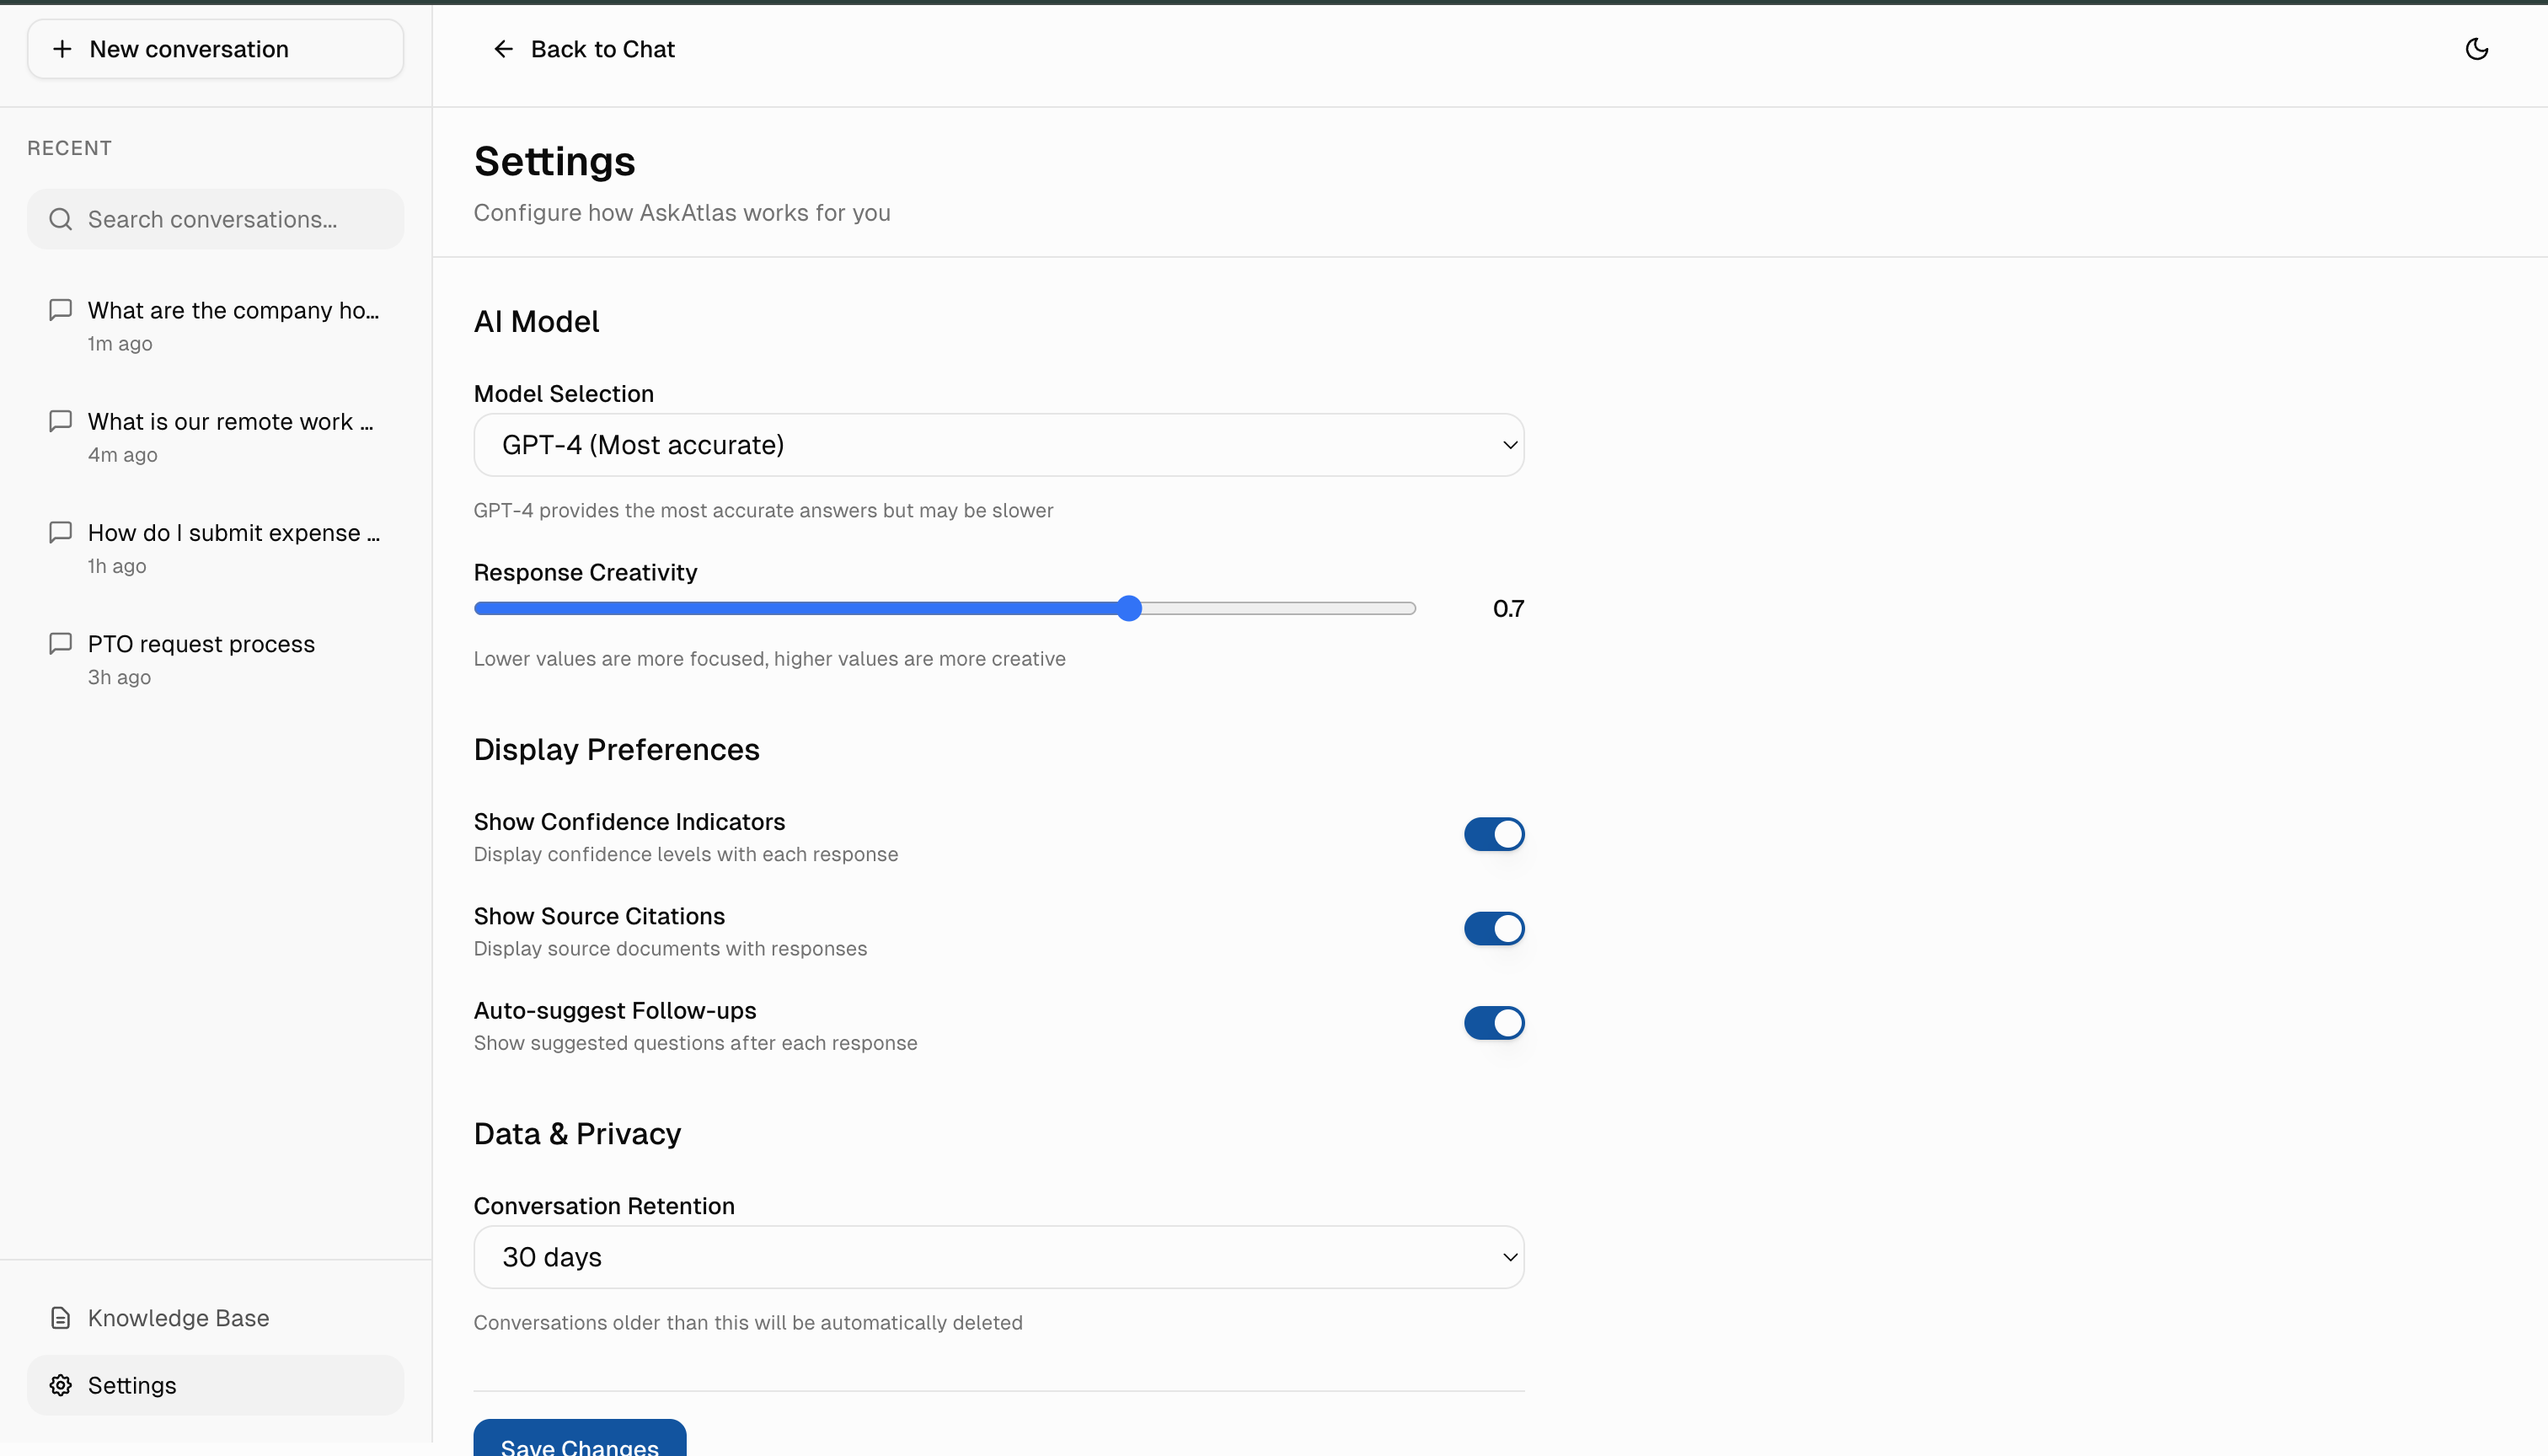2548x1456 pixels.
Task: Toggle dark mode with the moon icon
Action: coord(2477,48)
